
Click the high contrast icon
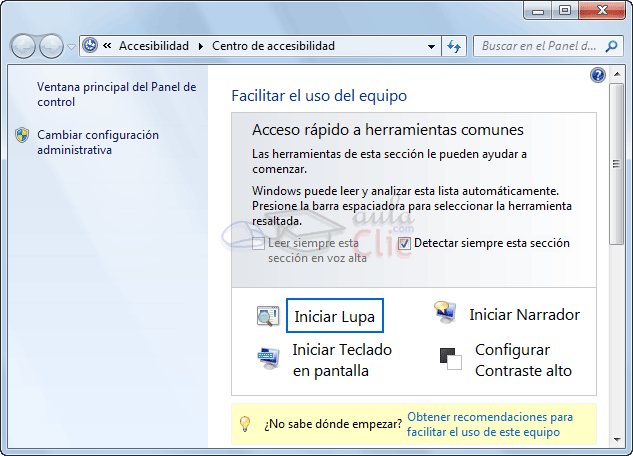point(450,359)
